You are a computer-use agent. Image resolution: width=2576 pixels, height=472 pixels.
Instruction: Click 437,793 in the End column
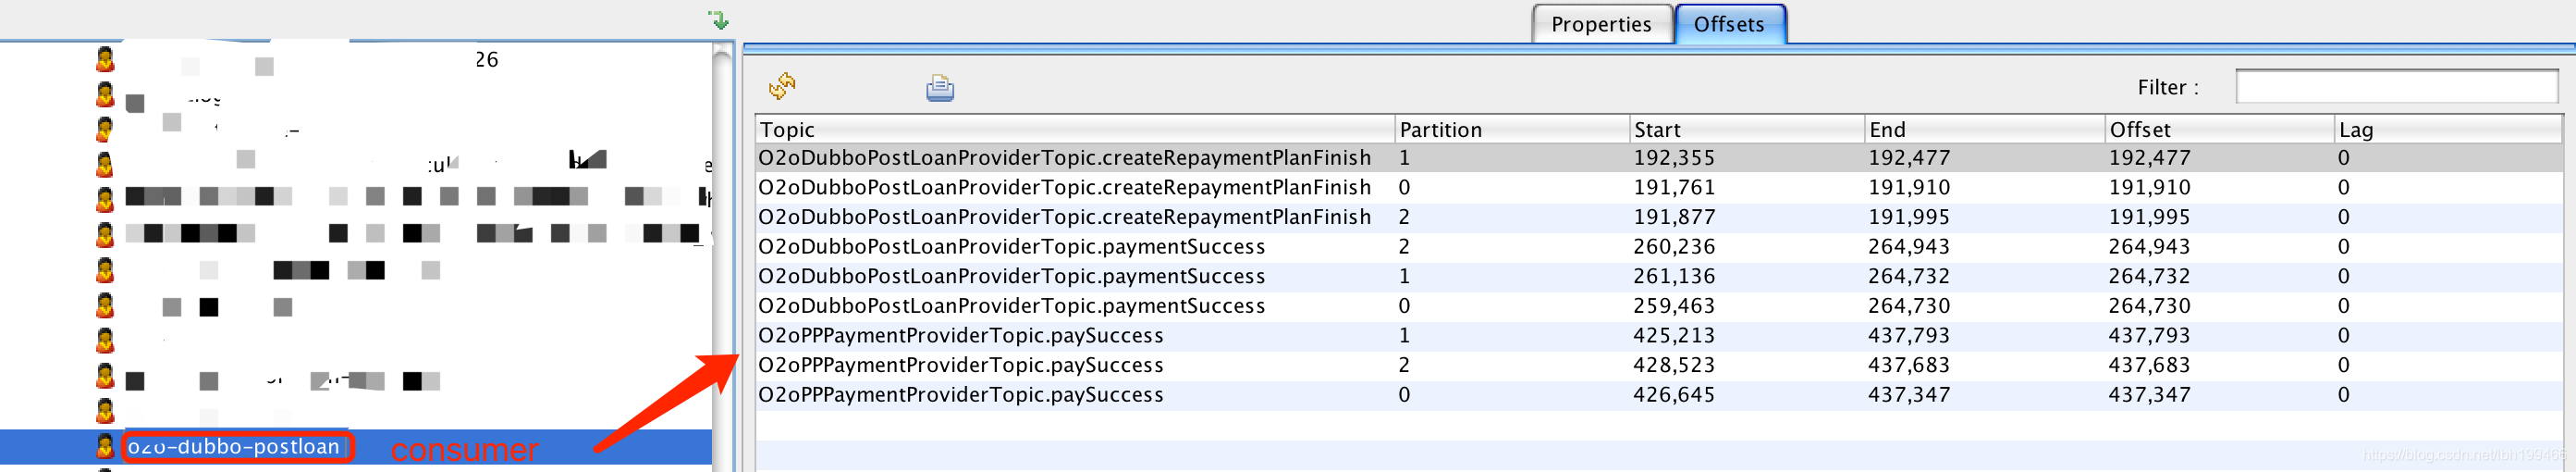pyautogui.click(x=1909, y=336)
